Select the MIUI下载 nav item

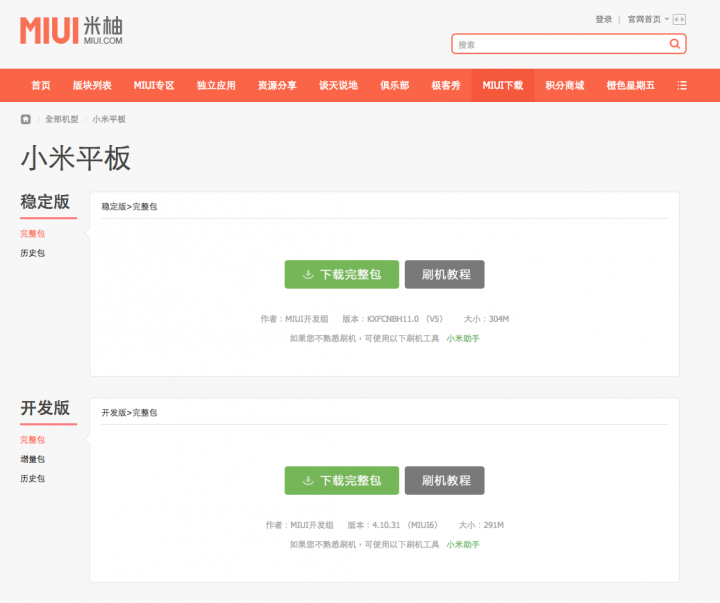[x=503, y=85]
